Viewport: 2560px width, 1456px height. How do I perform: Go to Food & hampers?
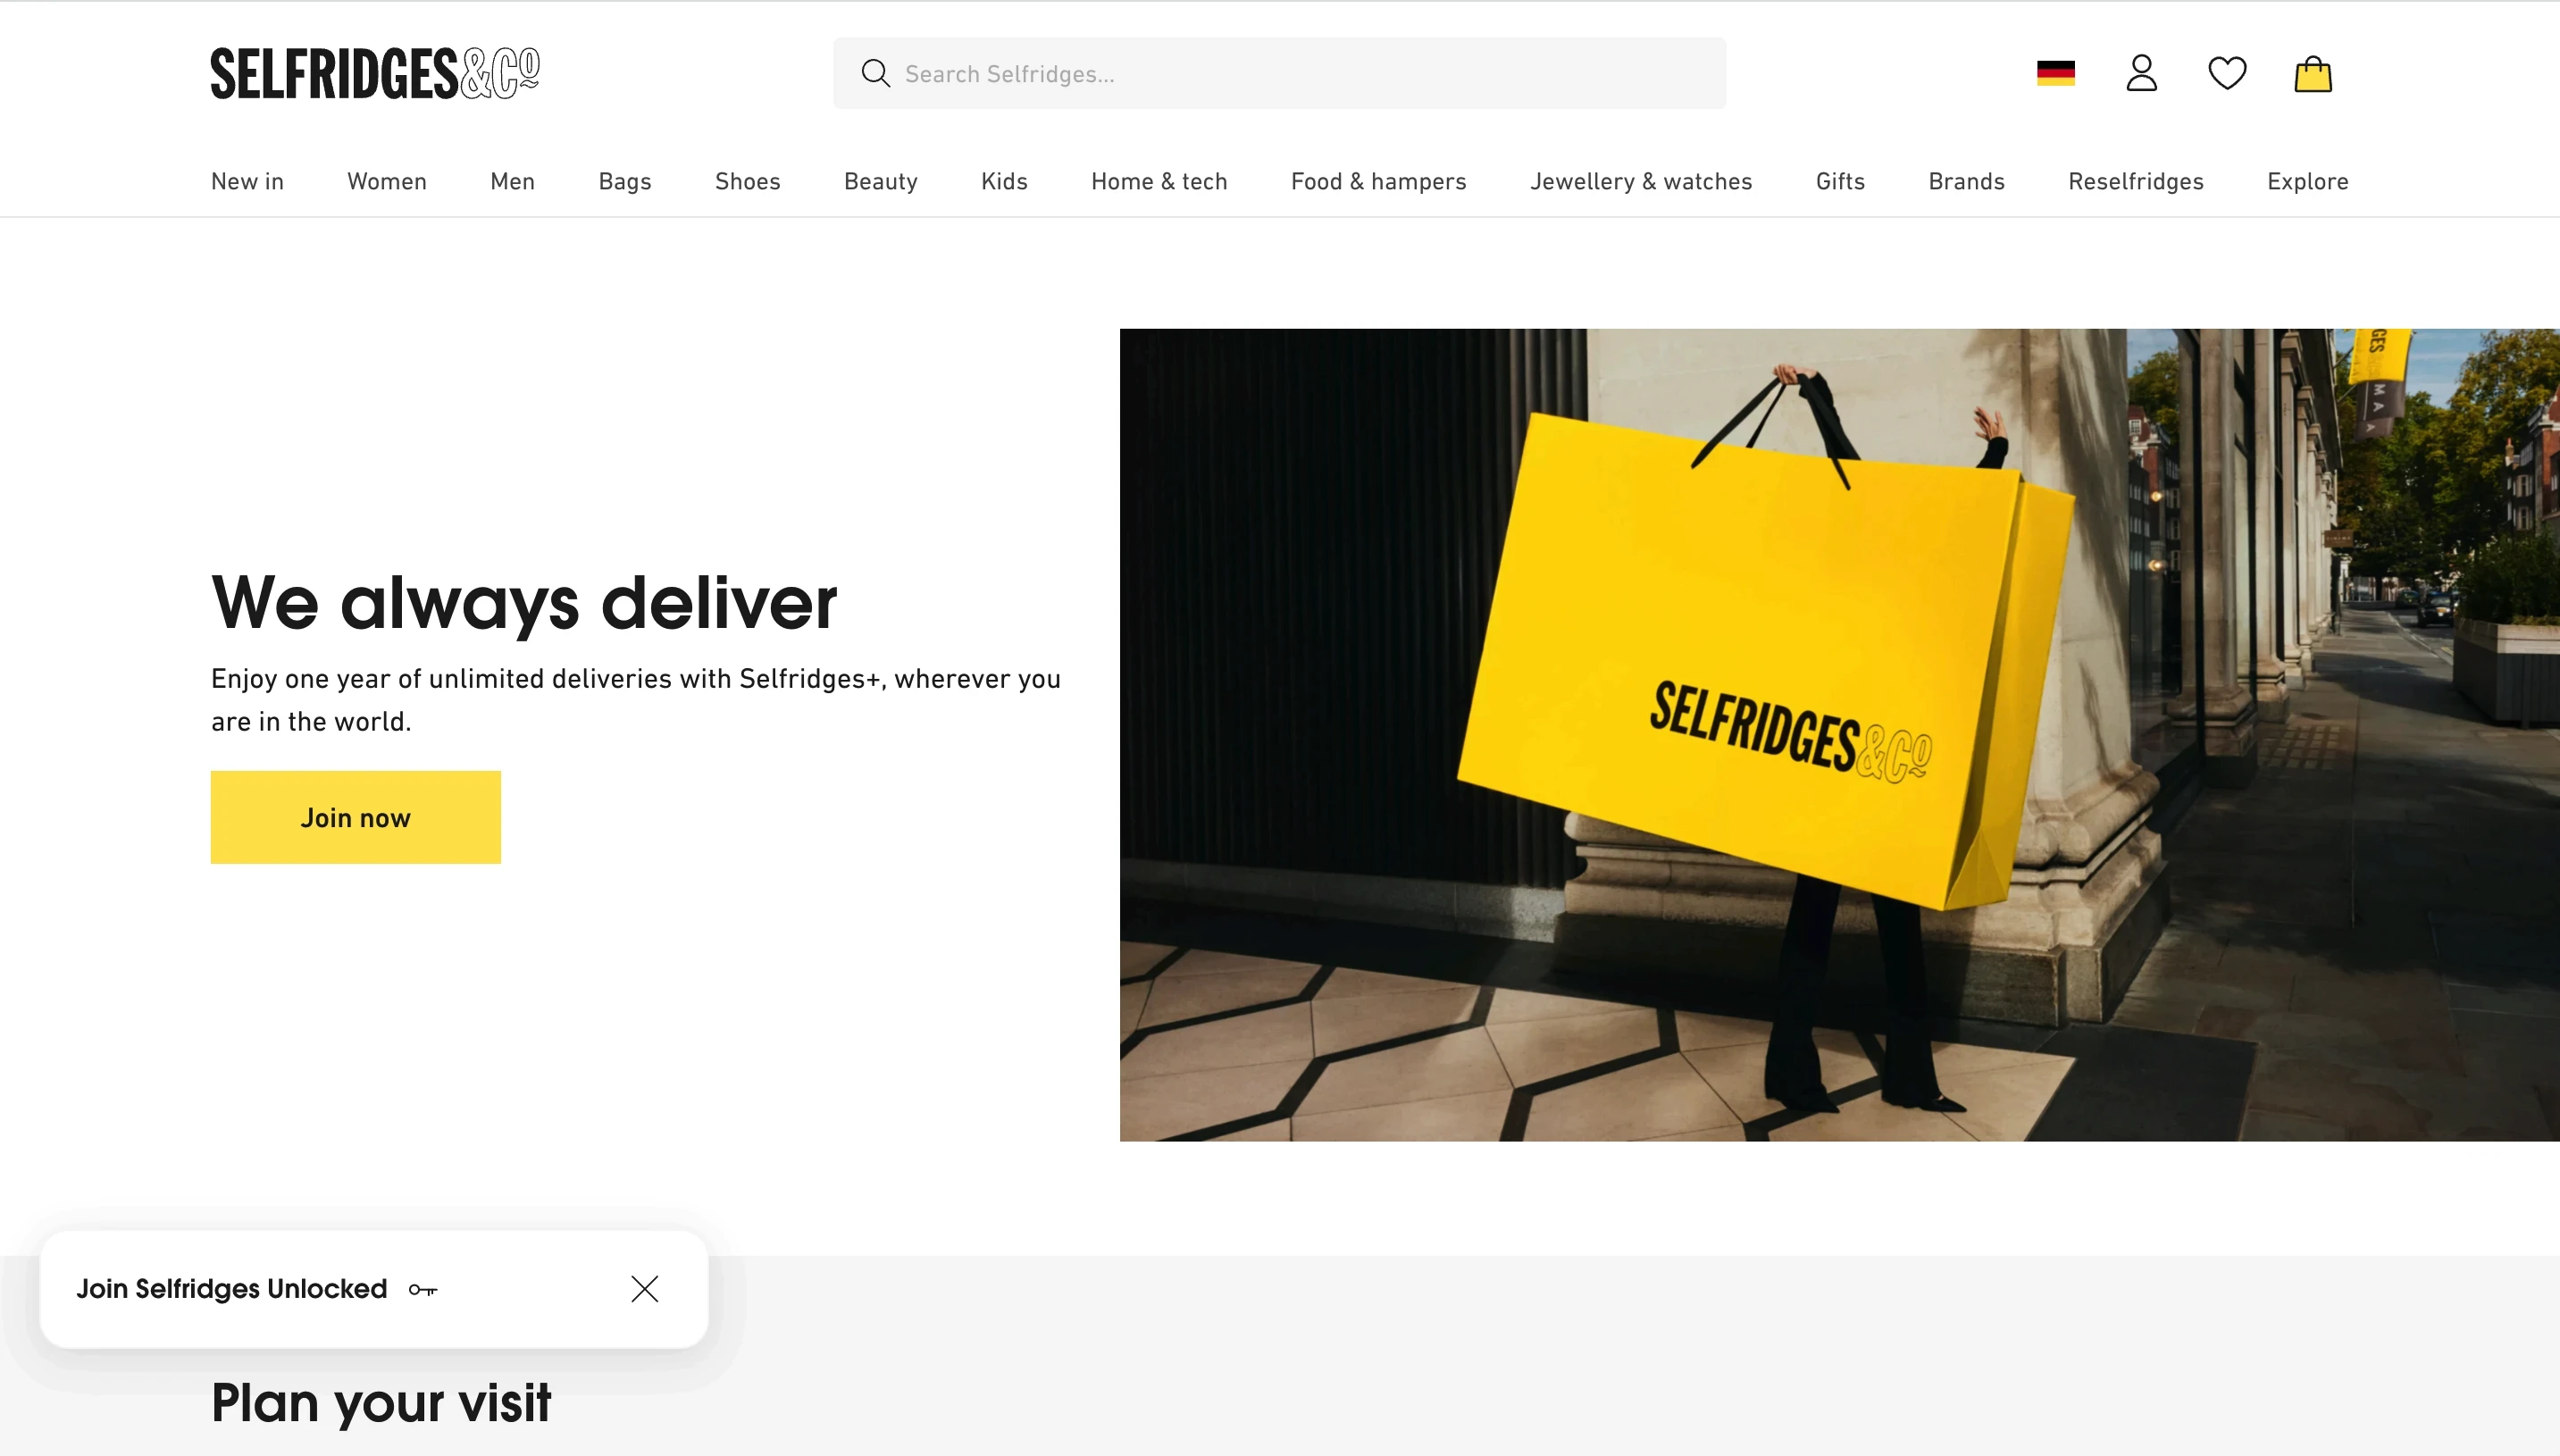point(1378,182)
